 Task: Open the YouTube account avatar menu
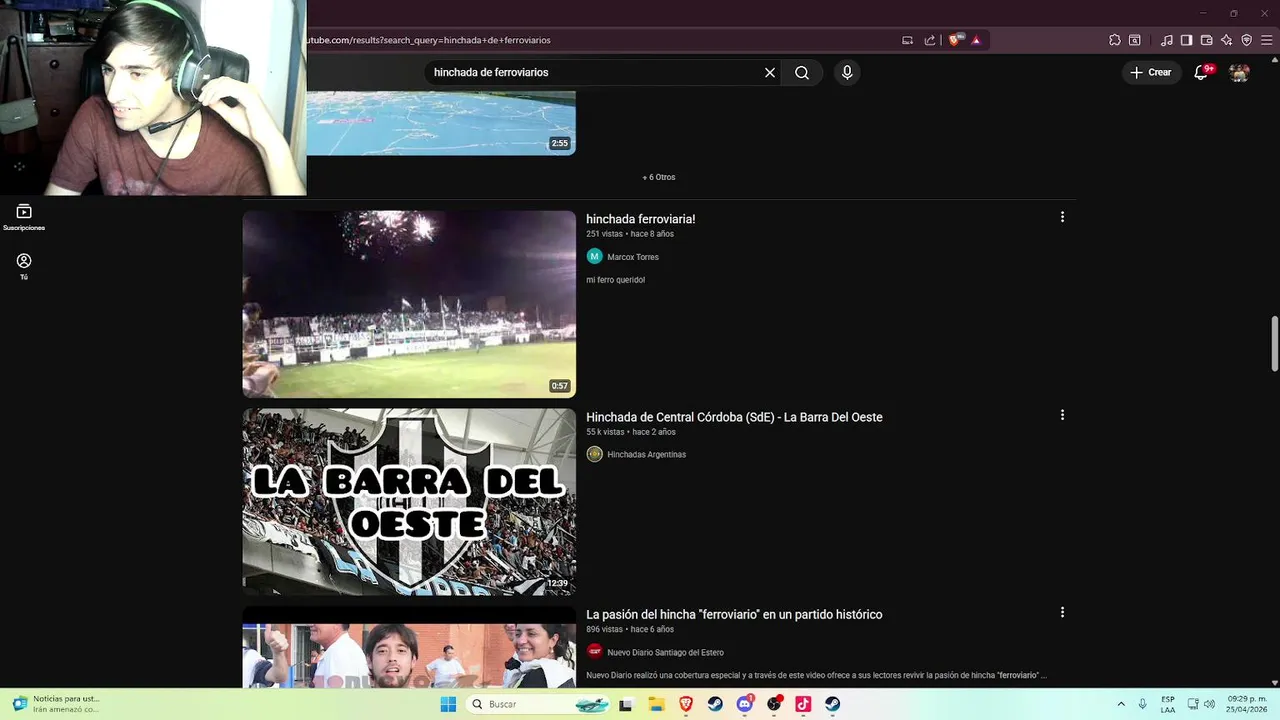point(1239,72)
